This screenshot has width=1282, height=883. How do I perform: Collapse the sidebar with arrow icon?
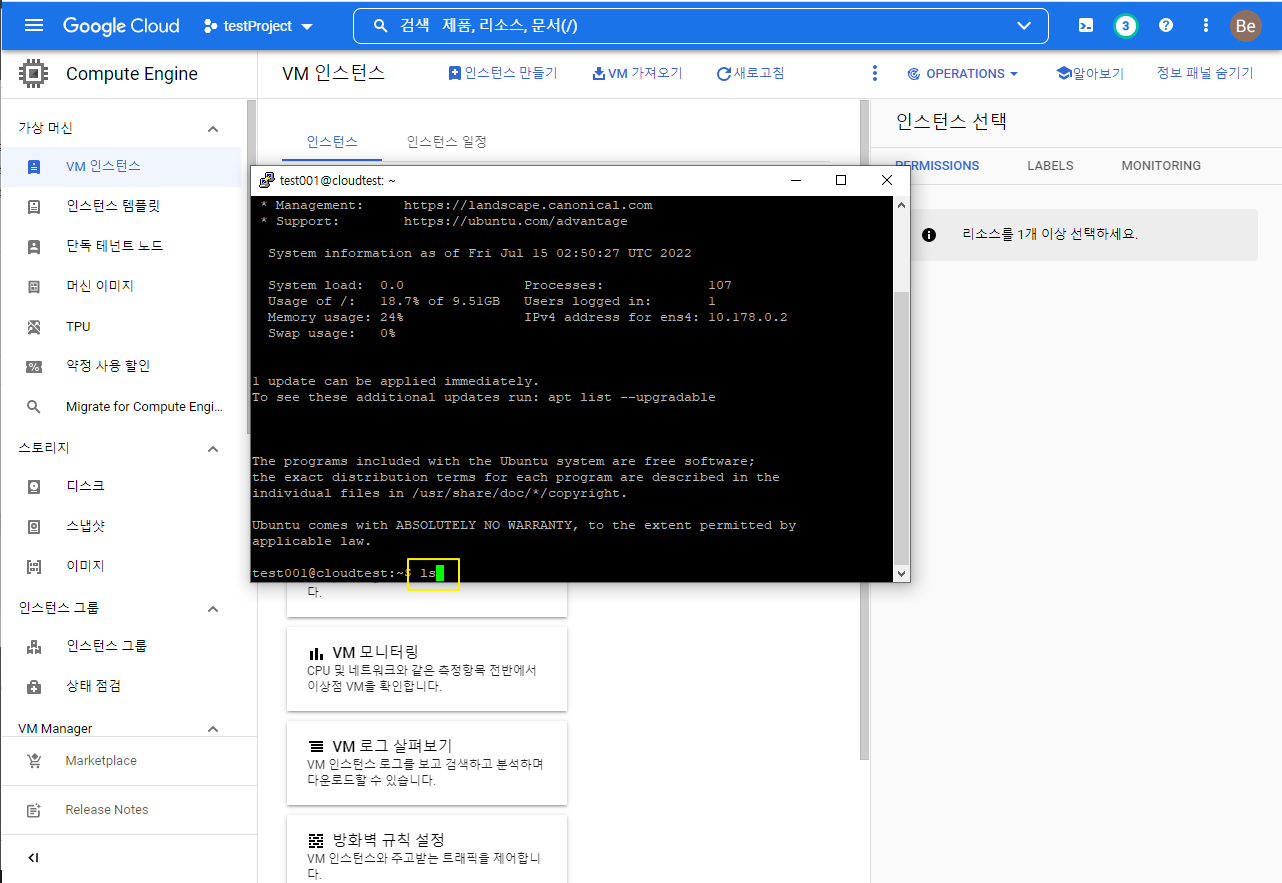click(x=34, y=858)
